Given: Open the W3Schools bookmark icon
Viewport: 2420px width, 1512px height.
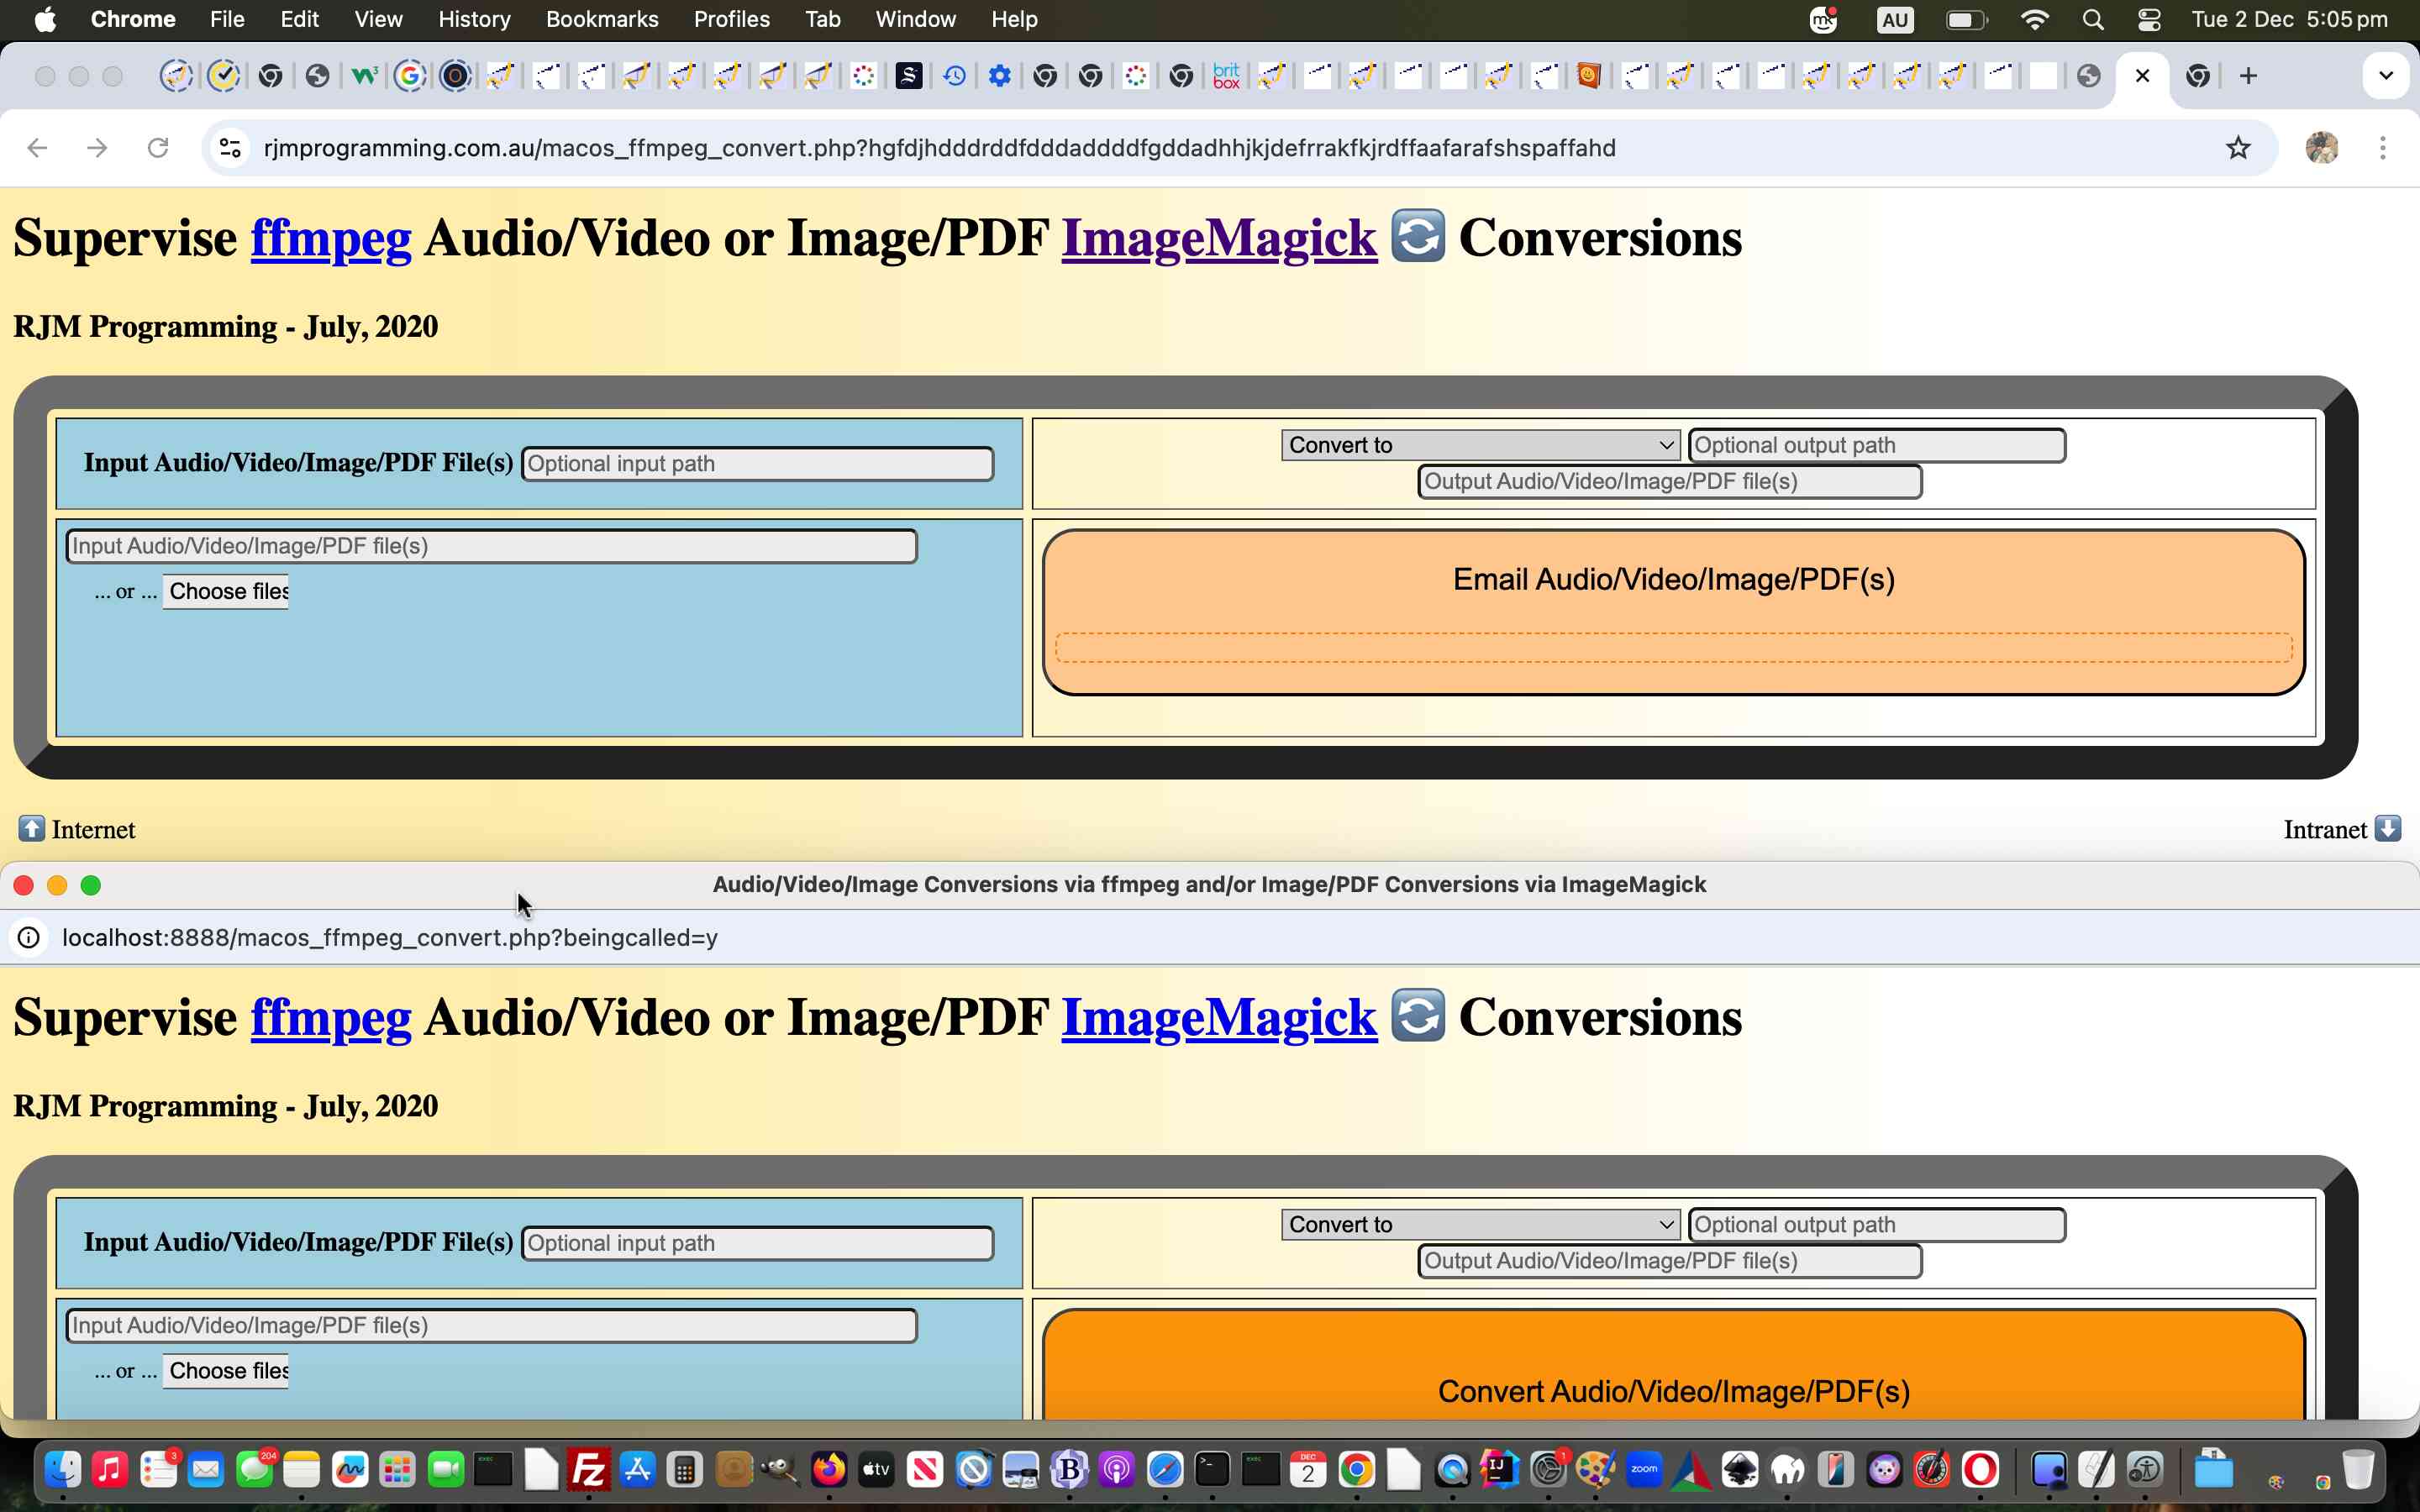Looking at the screenshot, I should tap(364, 75).
